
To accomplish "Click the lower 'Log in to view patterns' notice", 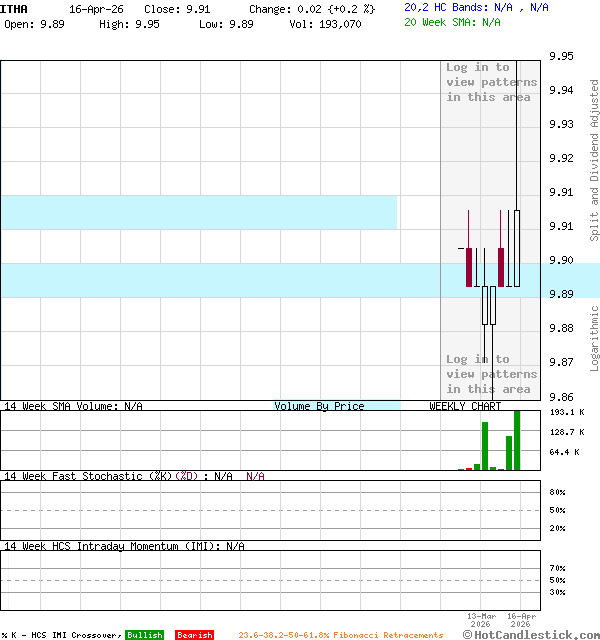I will [491, 374].
